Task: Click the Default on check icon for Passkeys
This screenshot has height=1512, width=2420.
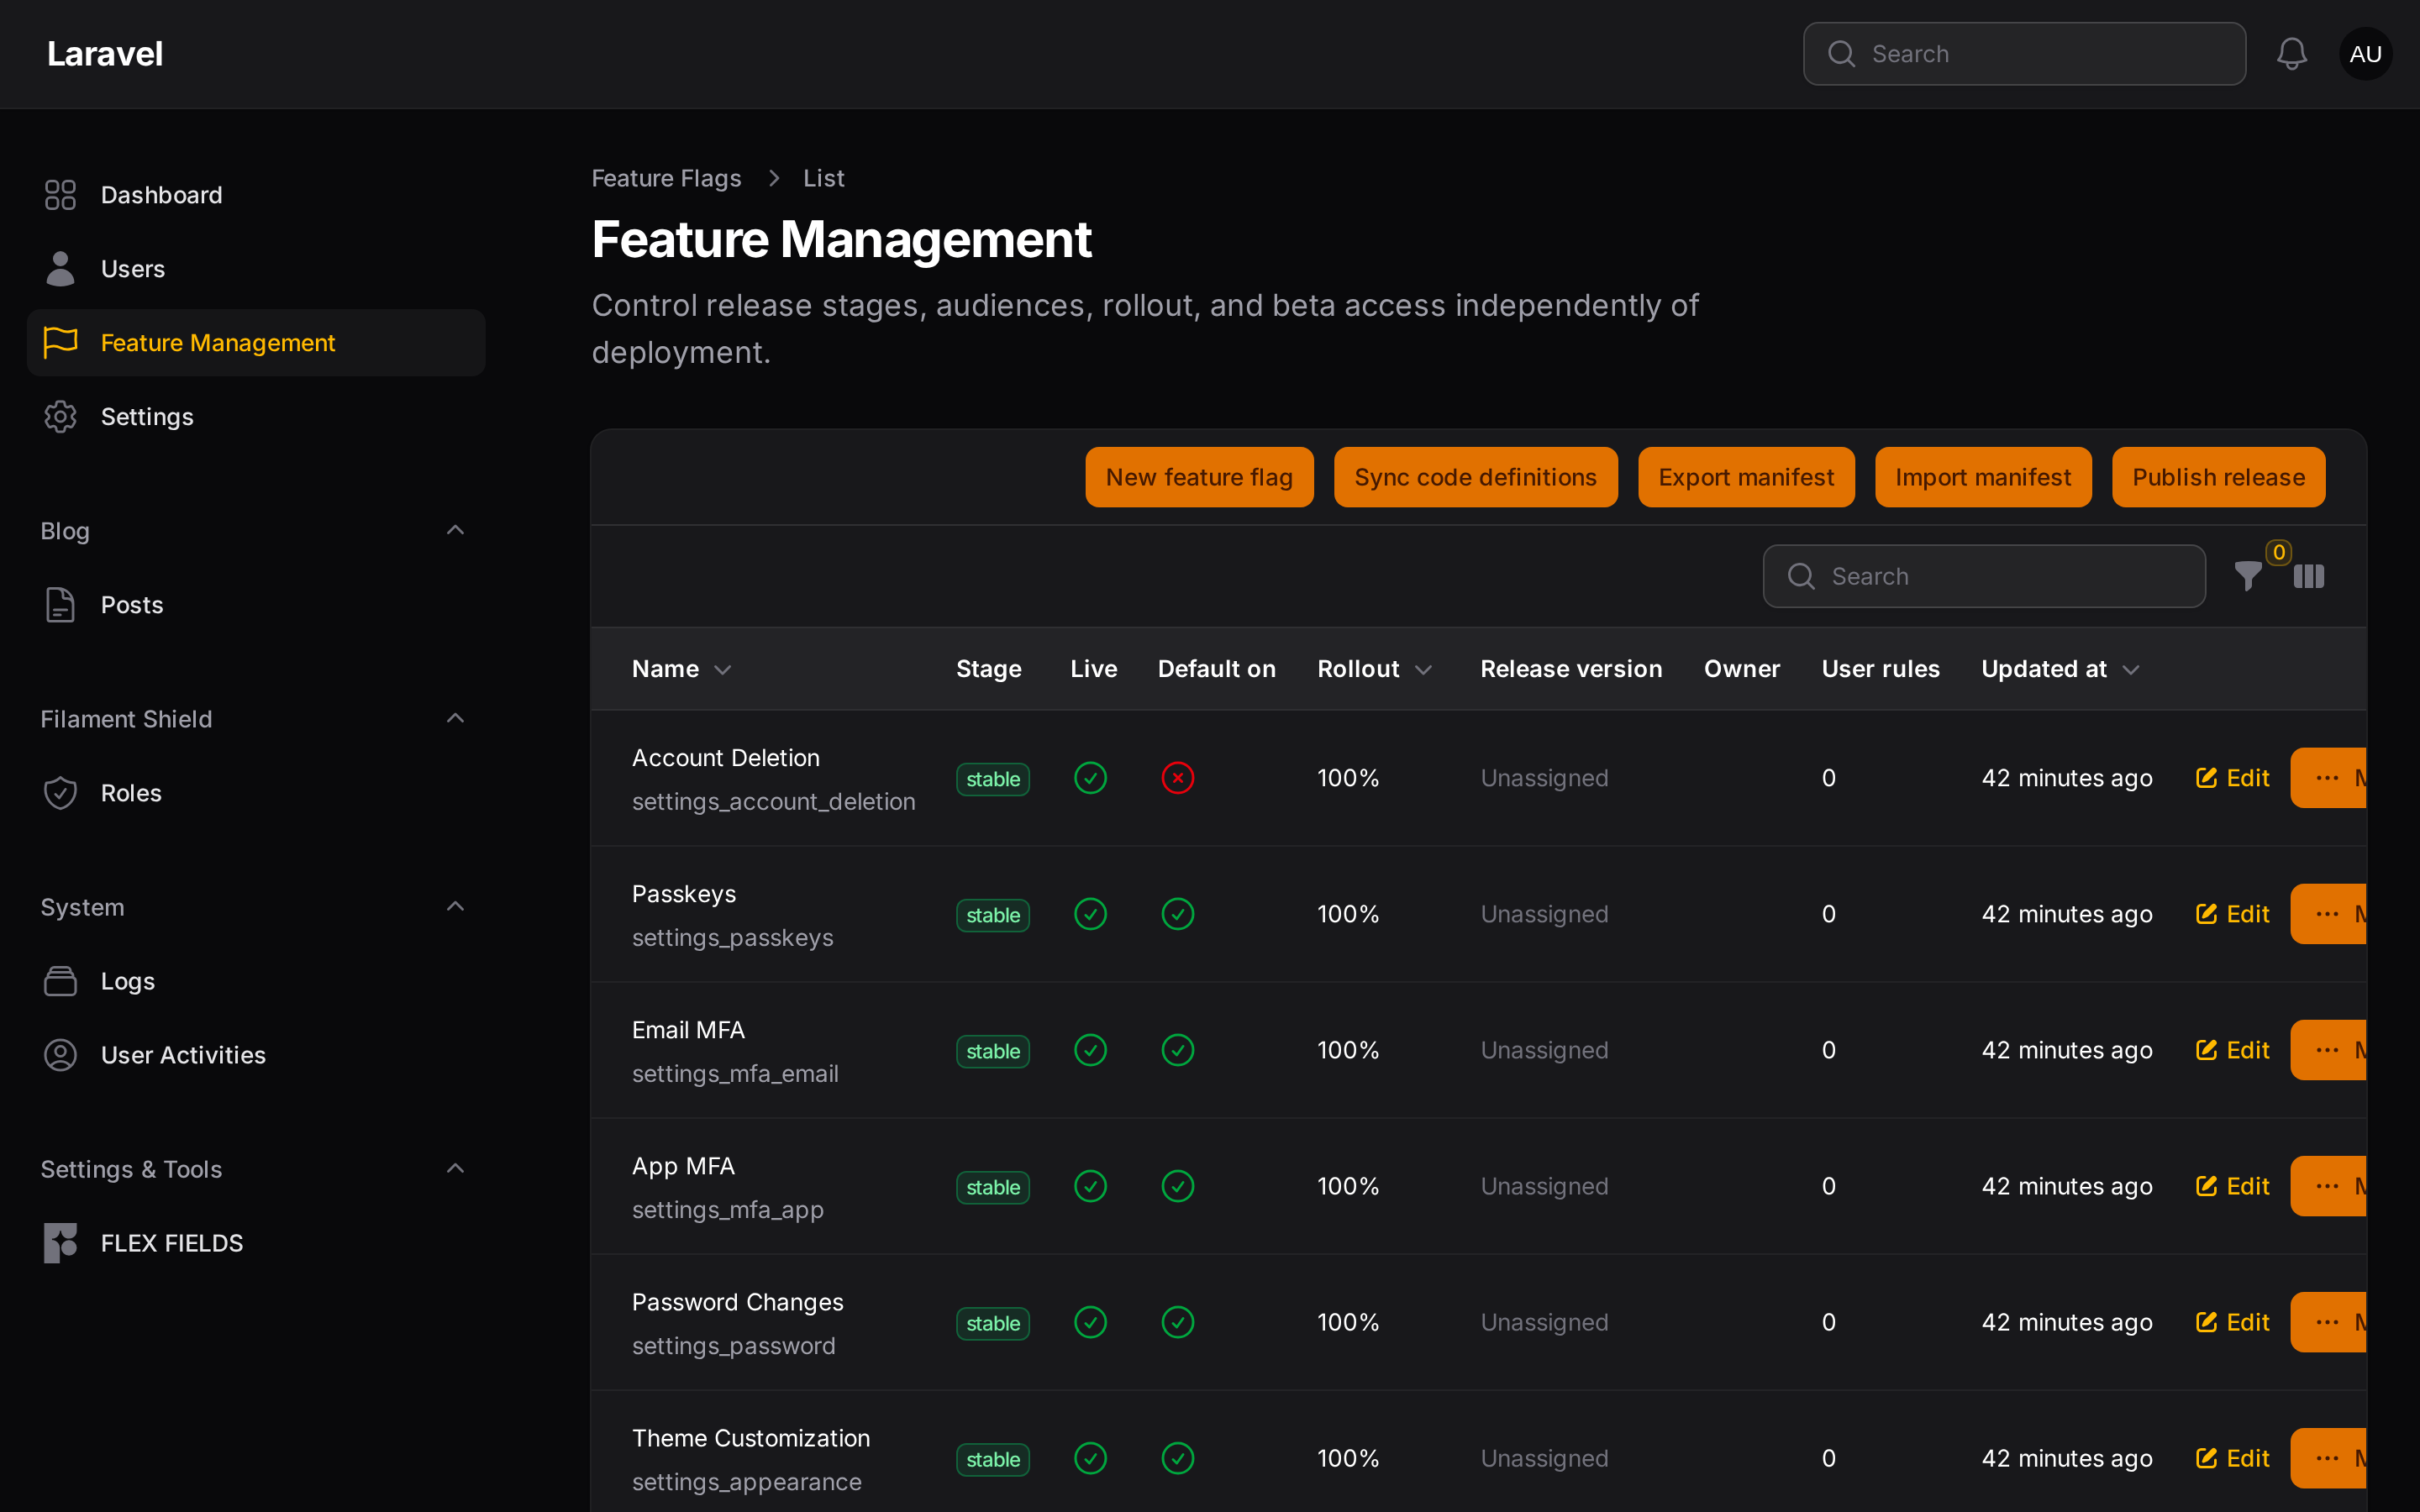Action: (1177, 914)
